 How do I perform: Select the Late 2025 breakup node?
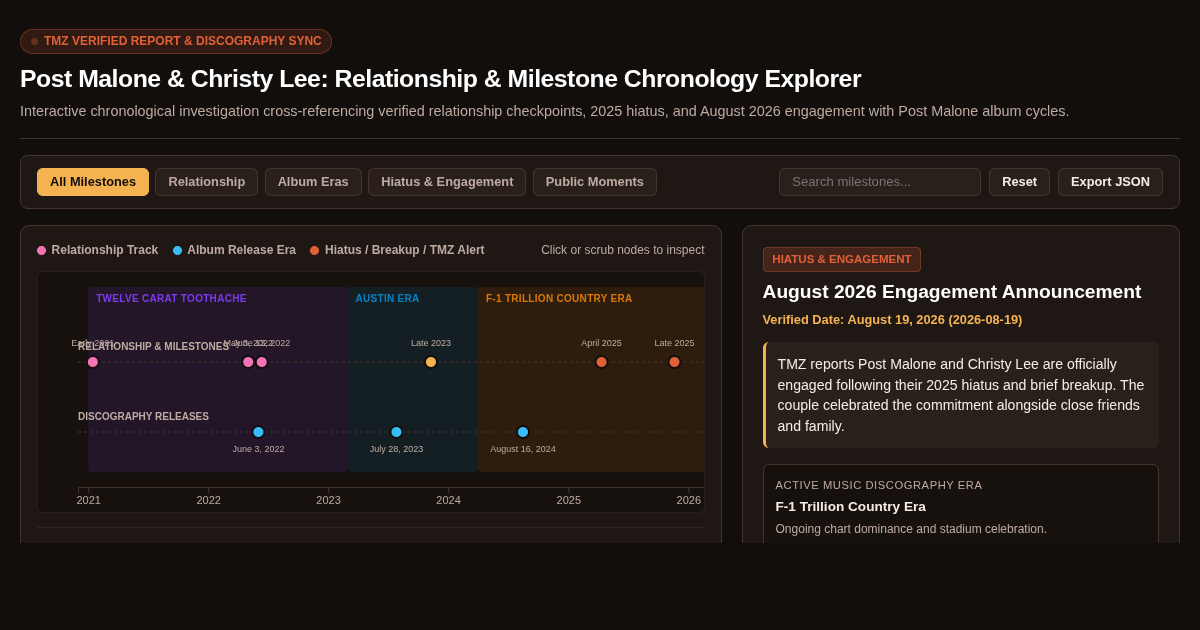tap(674, 362)
